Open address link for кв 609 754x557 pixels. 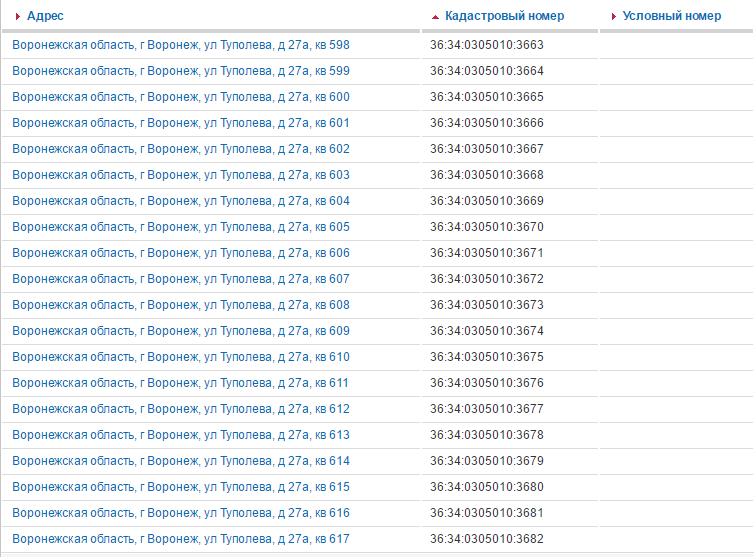(181, 331)
